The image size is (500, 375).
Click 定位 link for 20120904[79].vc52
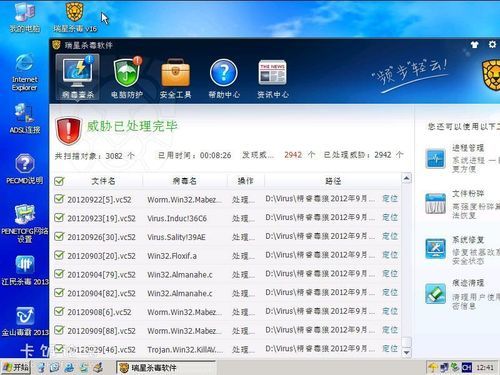390,273
